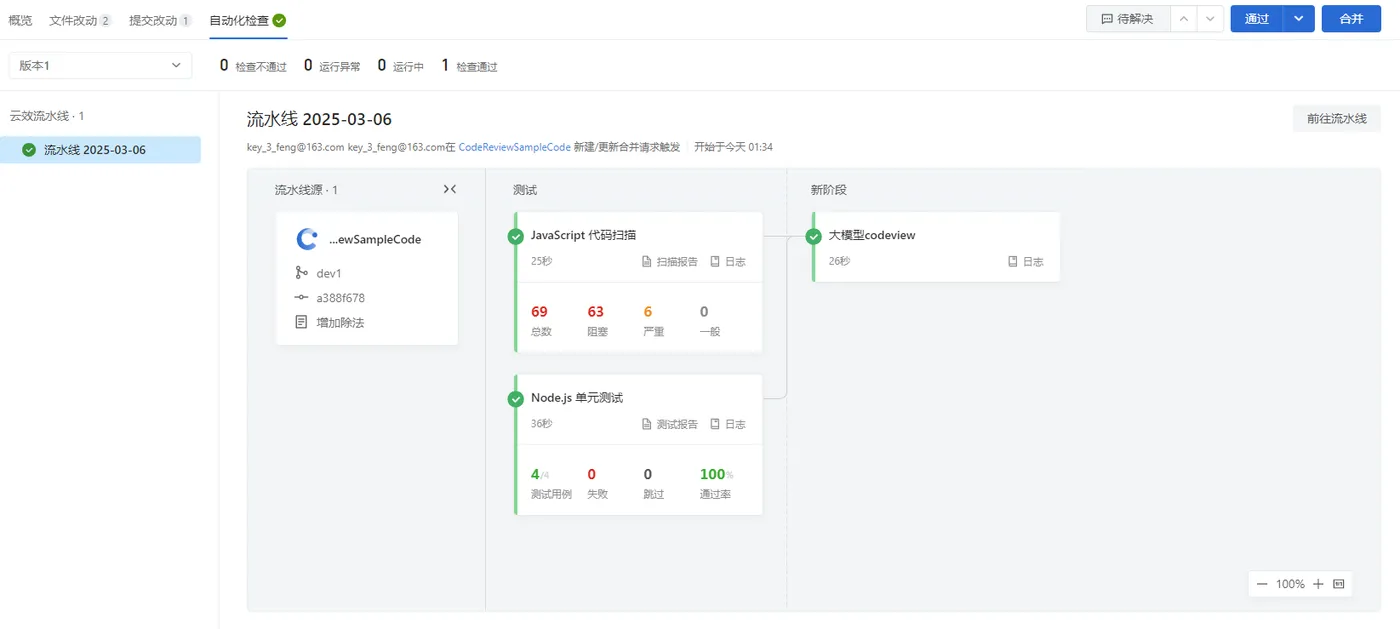Click the 待解决 comments button
The height and width of the screenshot is (629, 1400).
click(x=1128, y=19)
